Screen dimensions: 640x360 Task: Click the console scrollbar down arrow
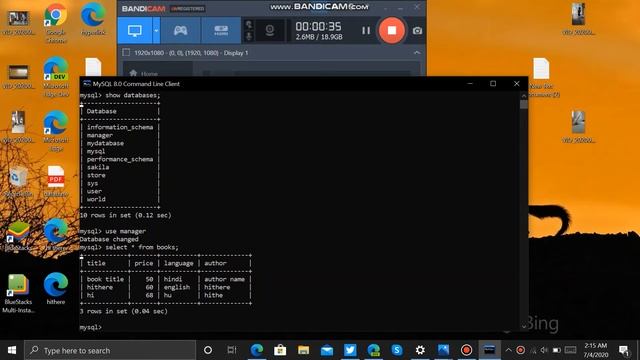click(524, 327)
